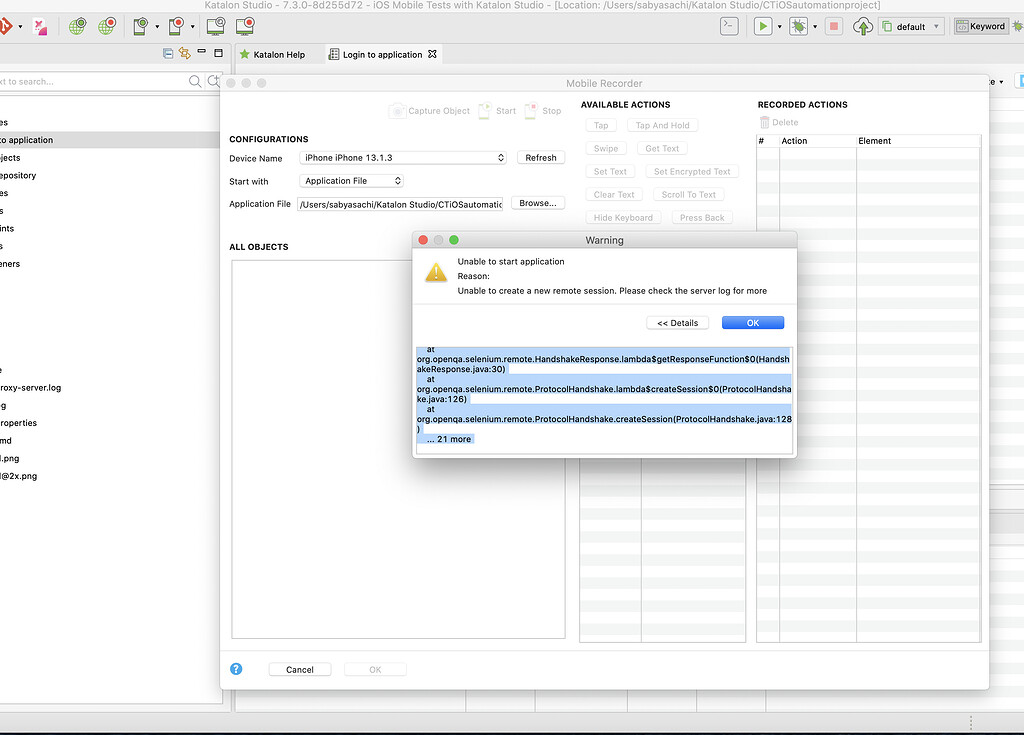Open the default profile selector
This screenshot has height=735, width=1024.
[x=910, y=26]
